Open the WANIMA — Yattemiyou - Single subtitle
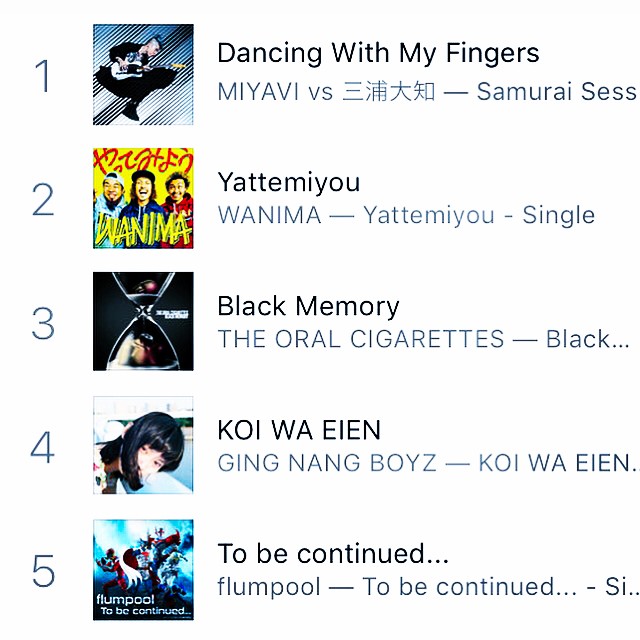This screenshot has width=640, height=640. [405, 215]
